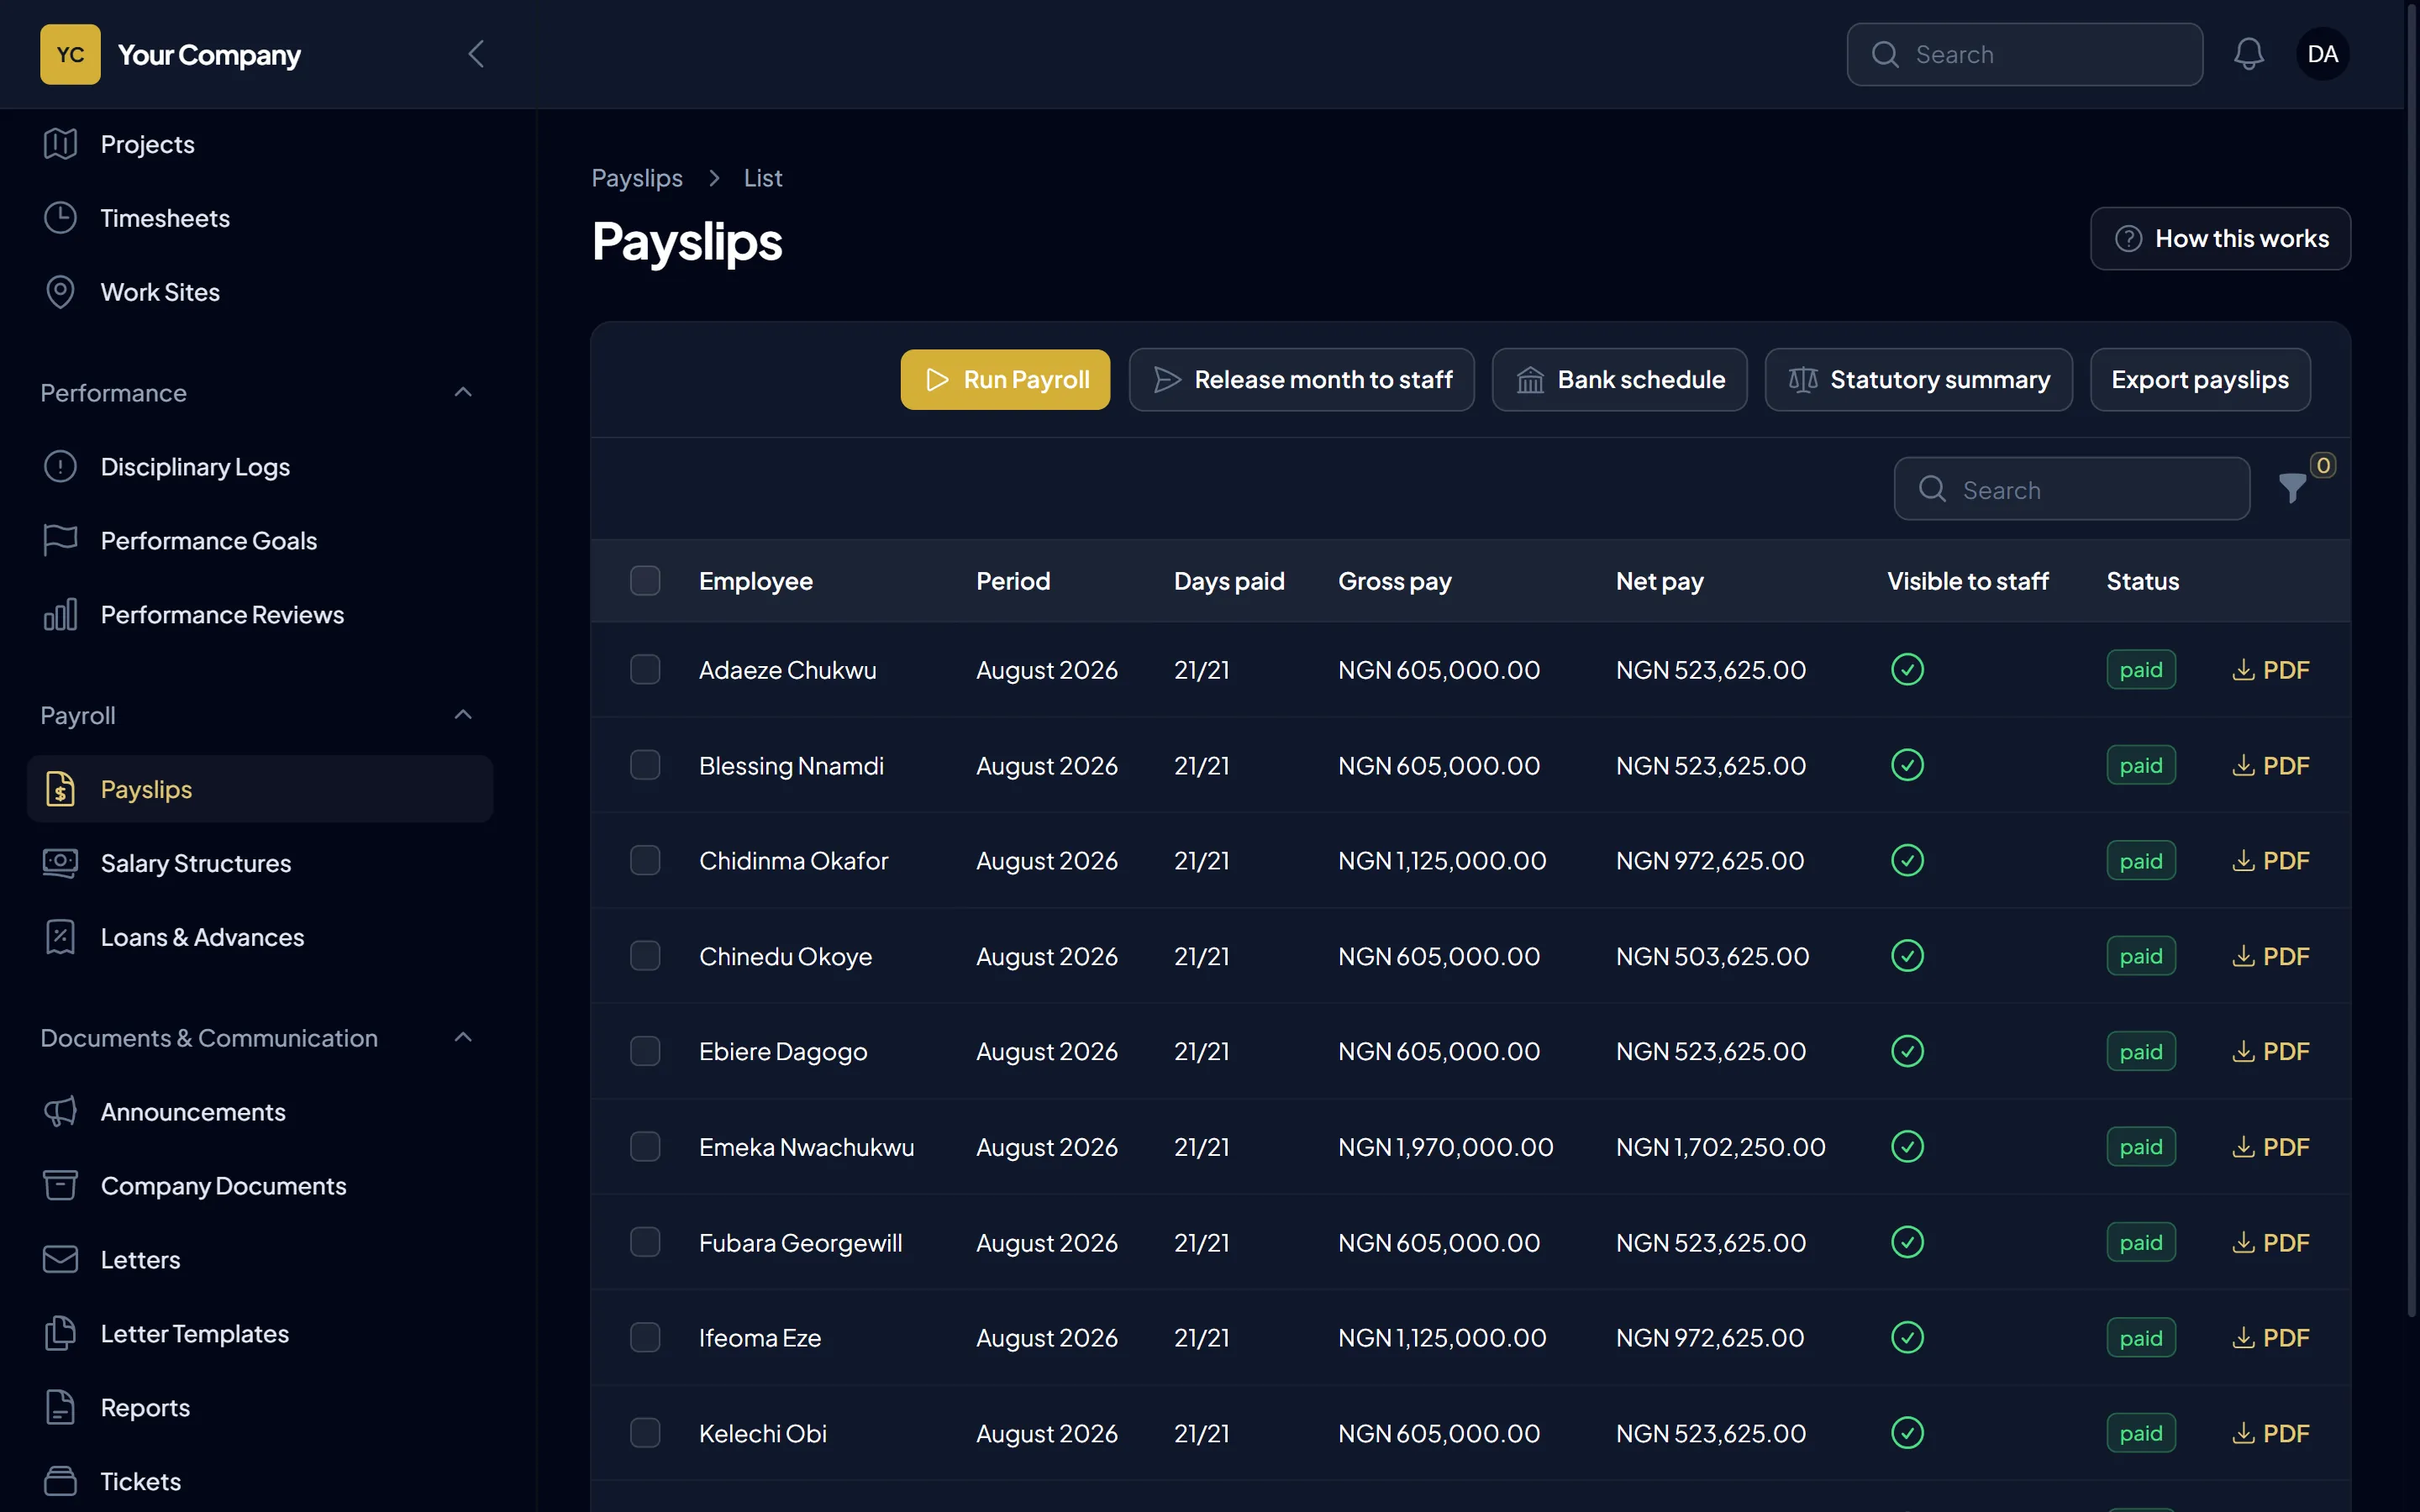Image resolution: width=2420 pixels, height=1512 pixels.
Task: Open the Statutory summary
Action: coord(1918,380)
